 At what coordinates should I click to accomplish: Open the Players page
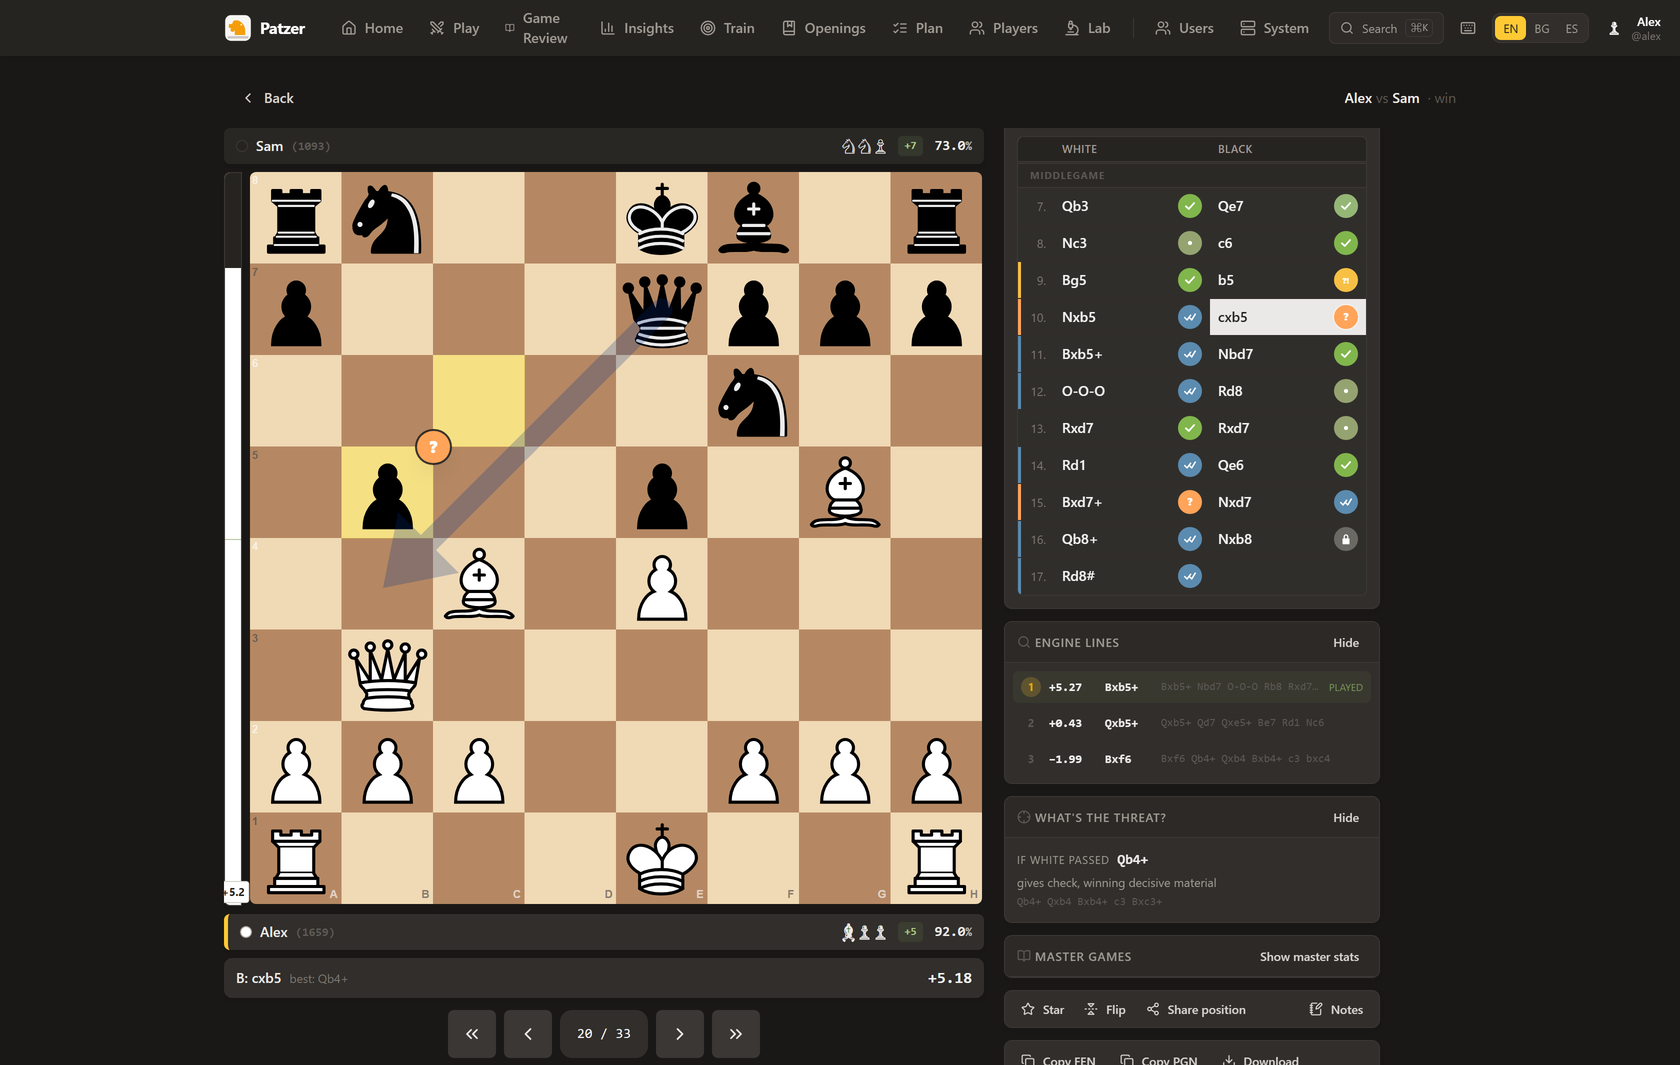coord(1003,28)
